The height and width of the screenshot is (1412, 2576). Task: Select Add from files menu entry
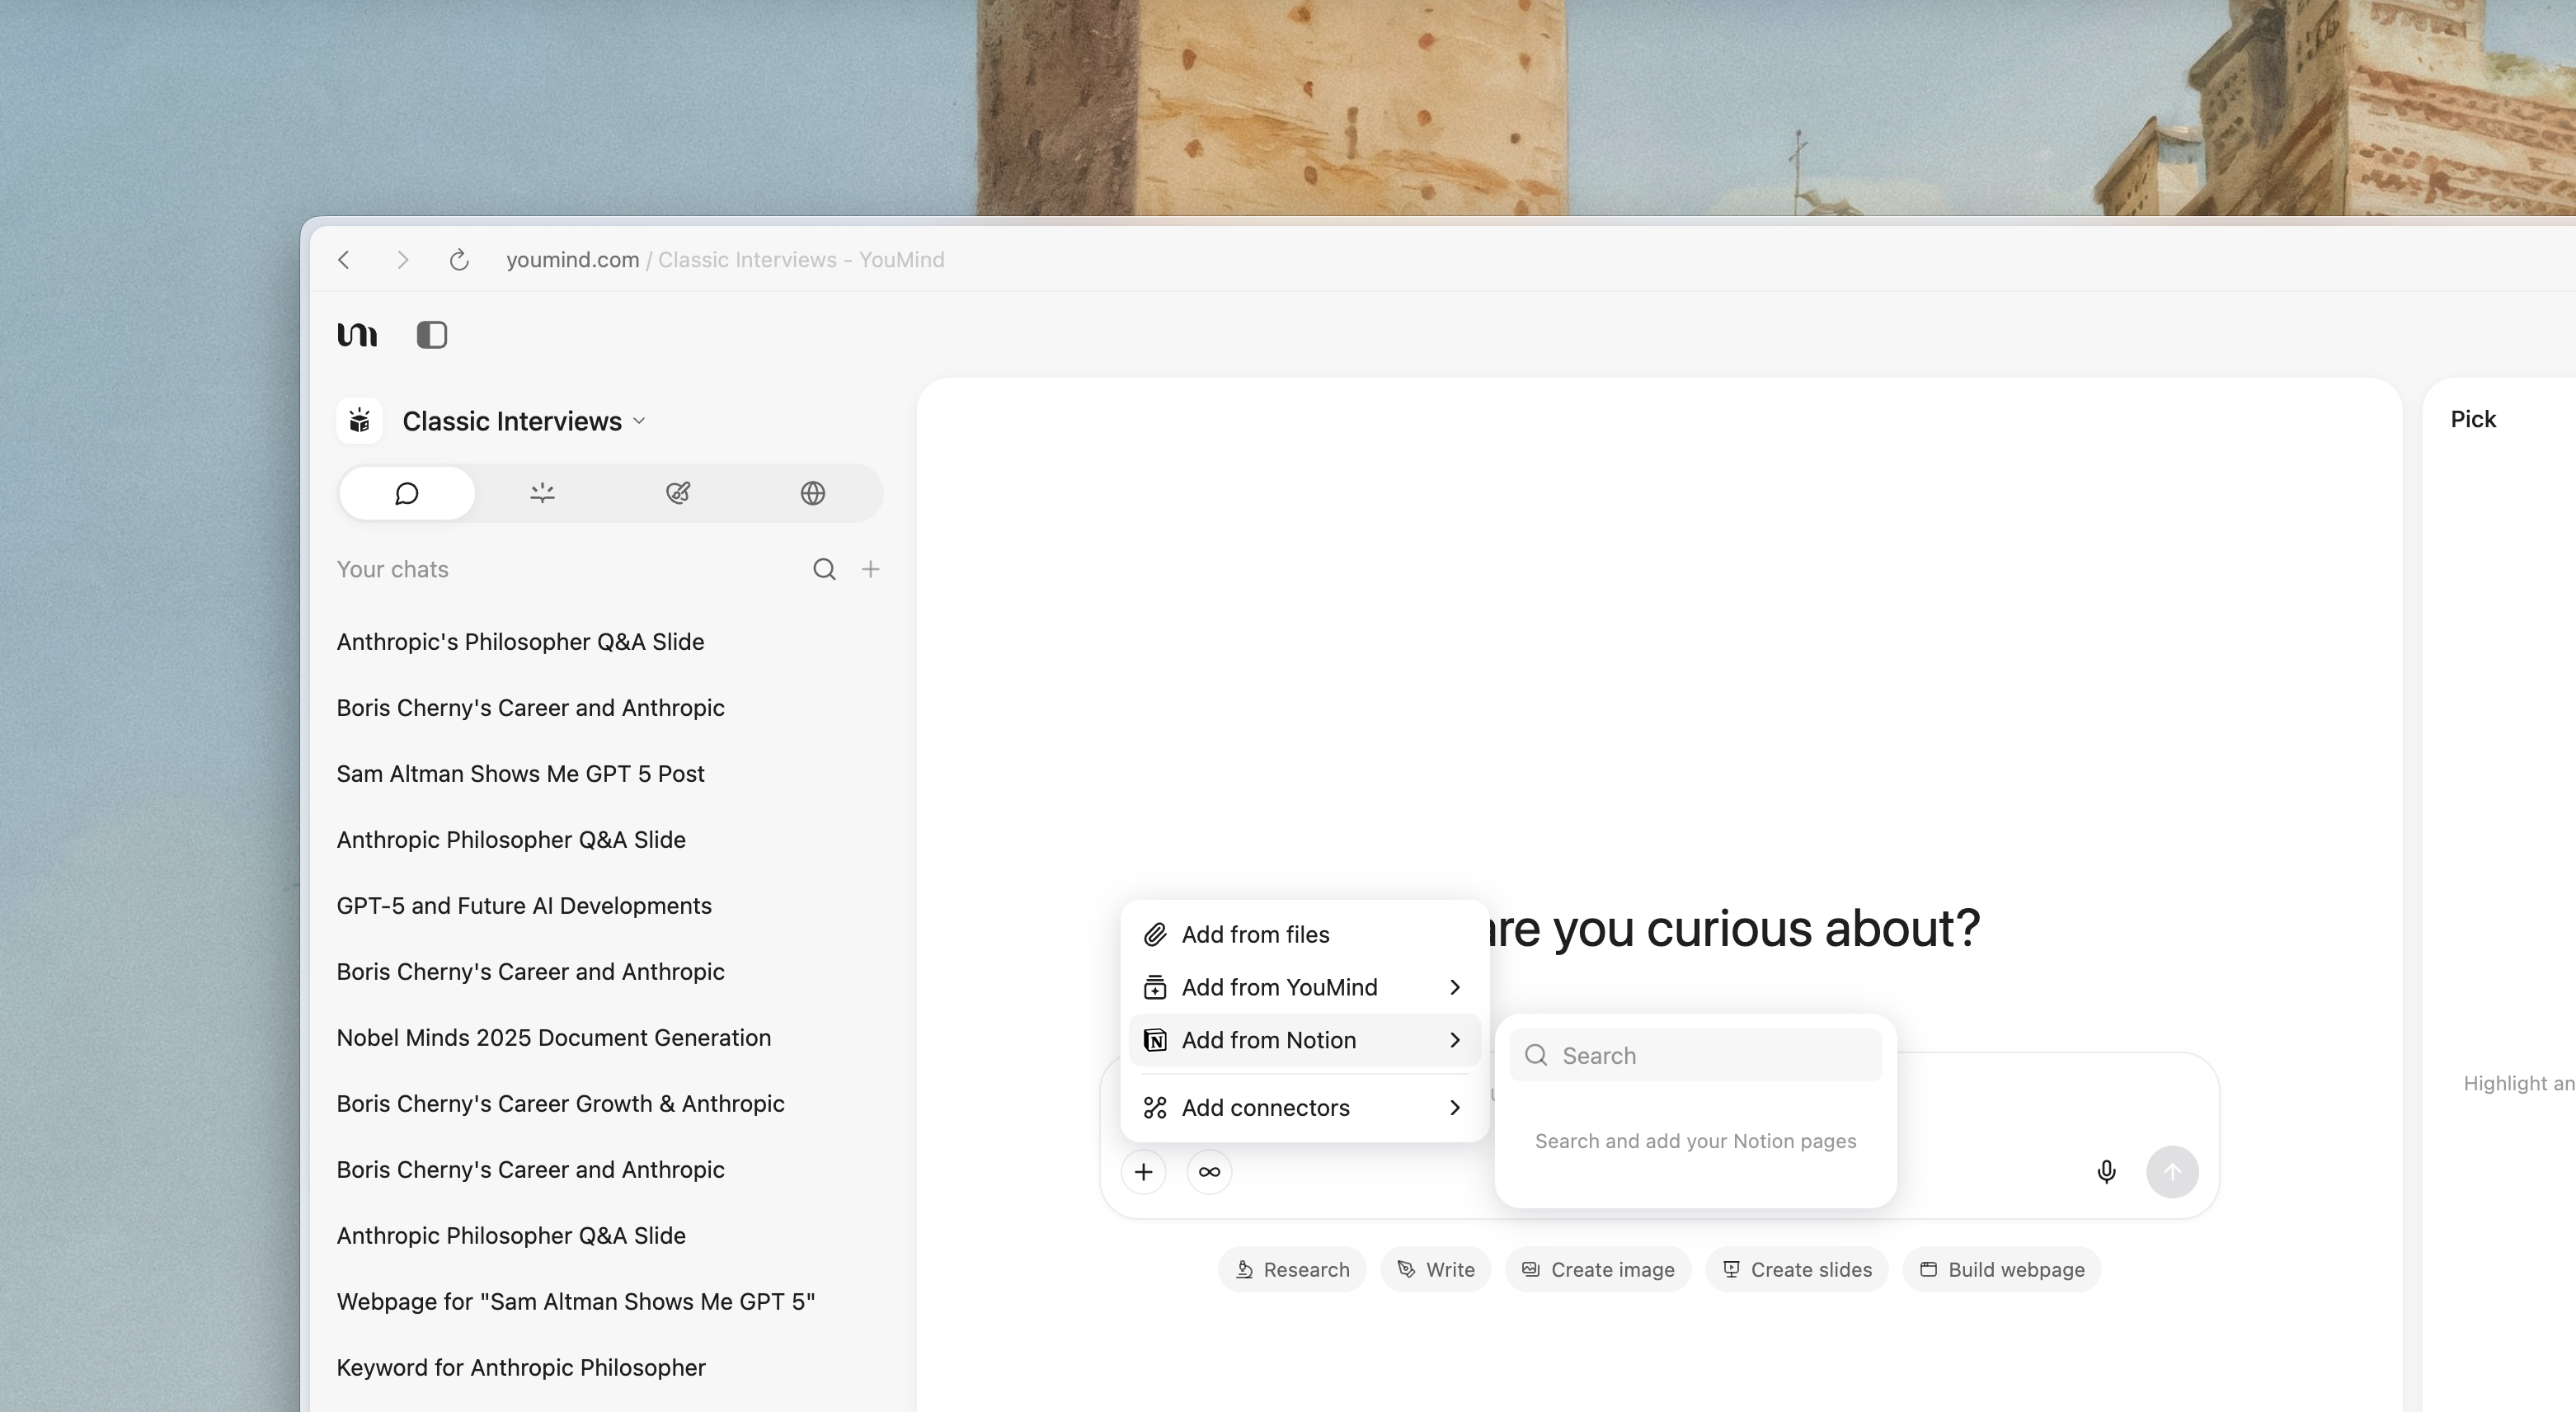click(1255, 934)
